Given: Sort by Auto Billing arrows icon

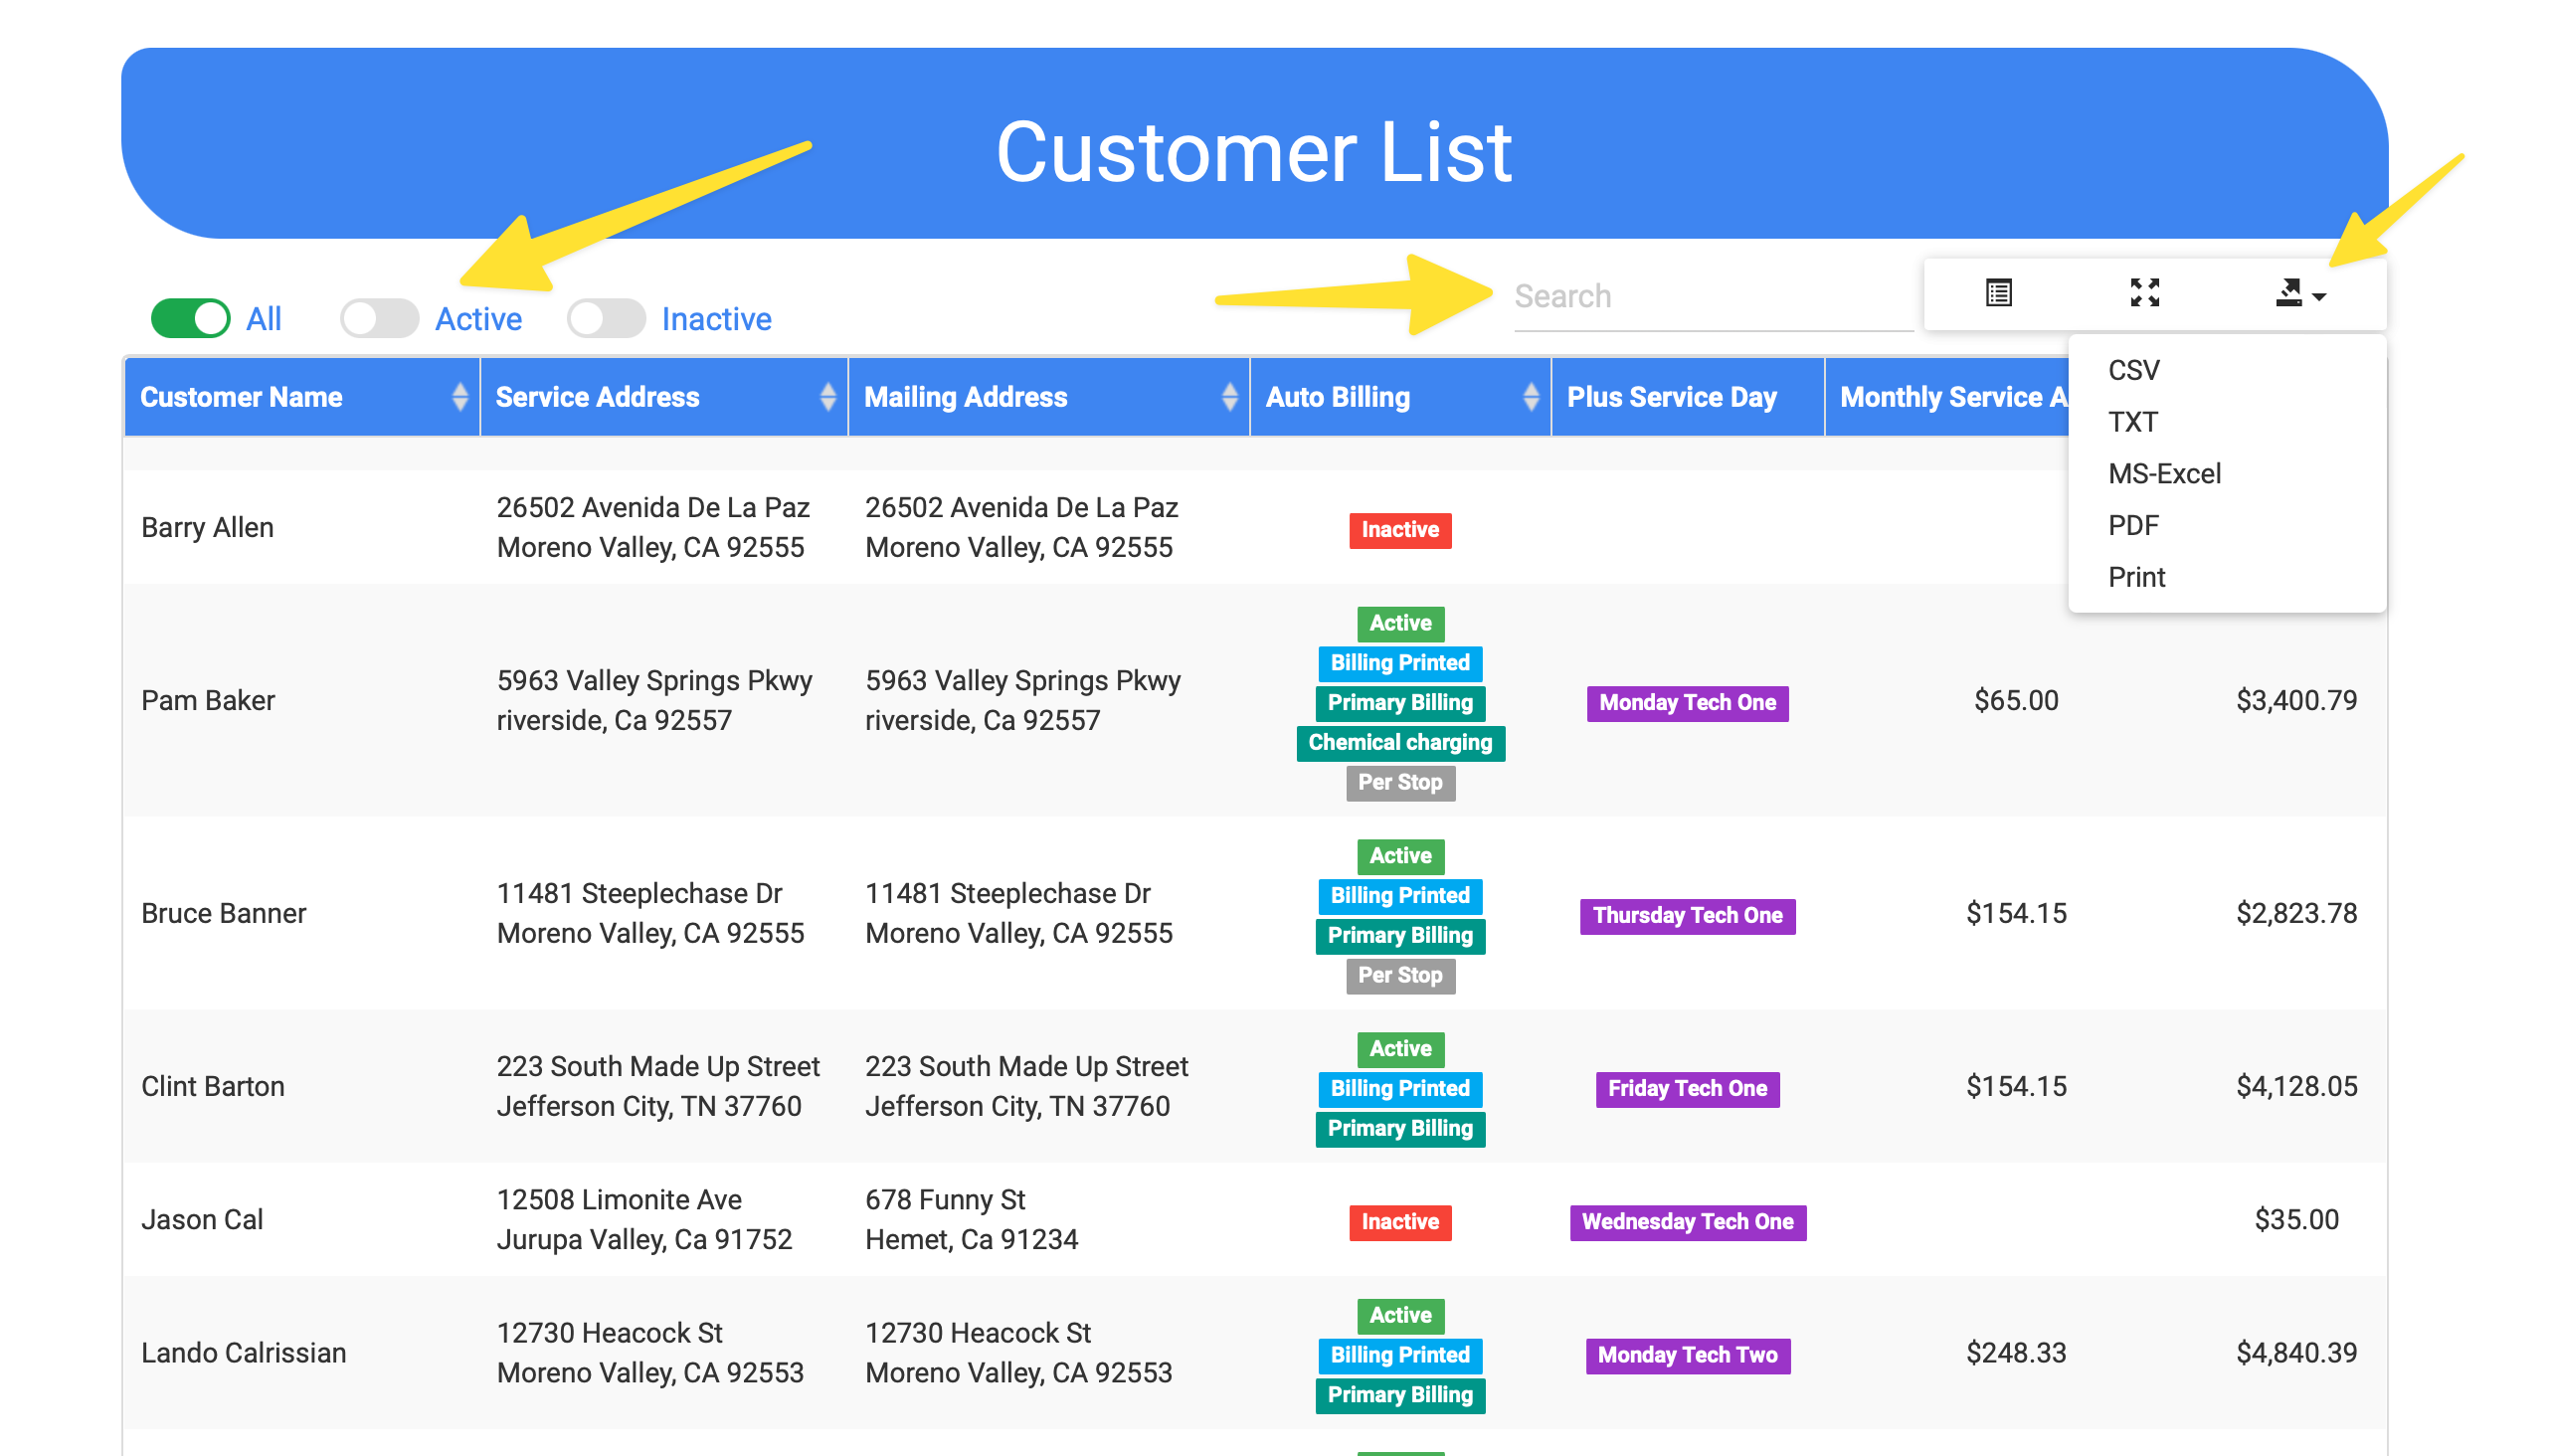Looking at the screenshot, I should tap(1530, 397).
